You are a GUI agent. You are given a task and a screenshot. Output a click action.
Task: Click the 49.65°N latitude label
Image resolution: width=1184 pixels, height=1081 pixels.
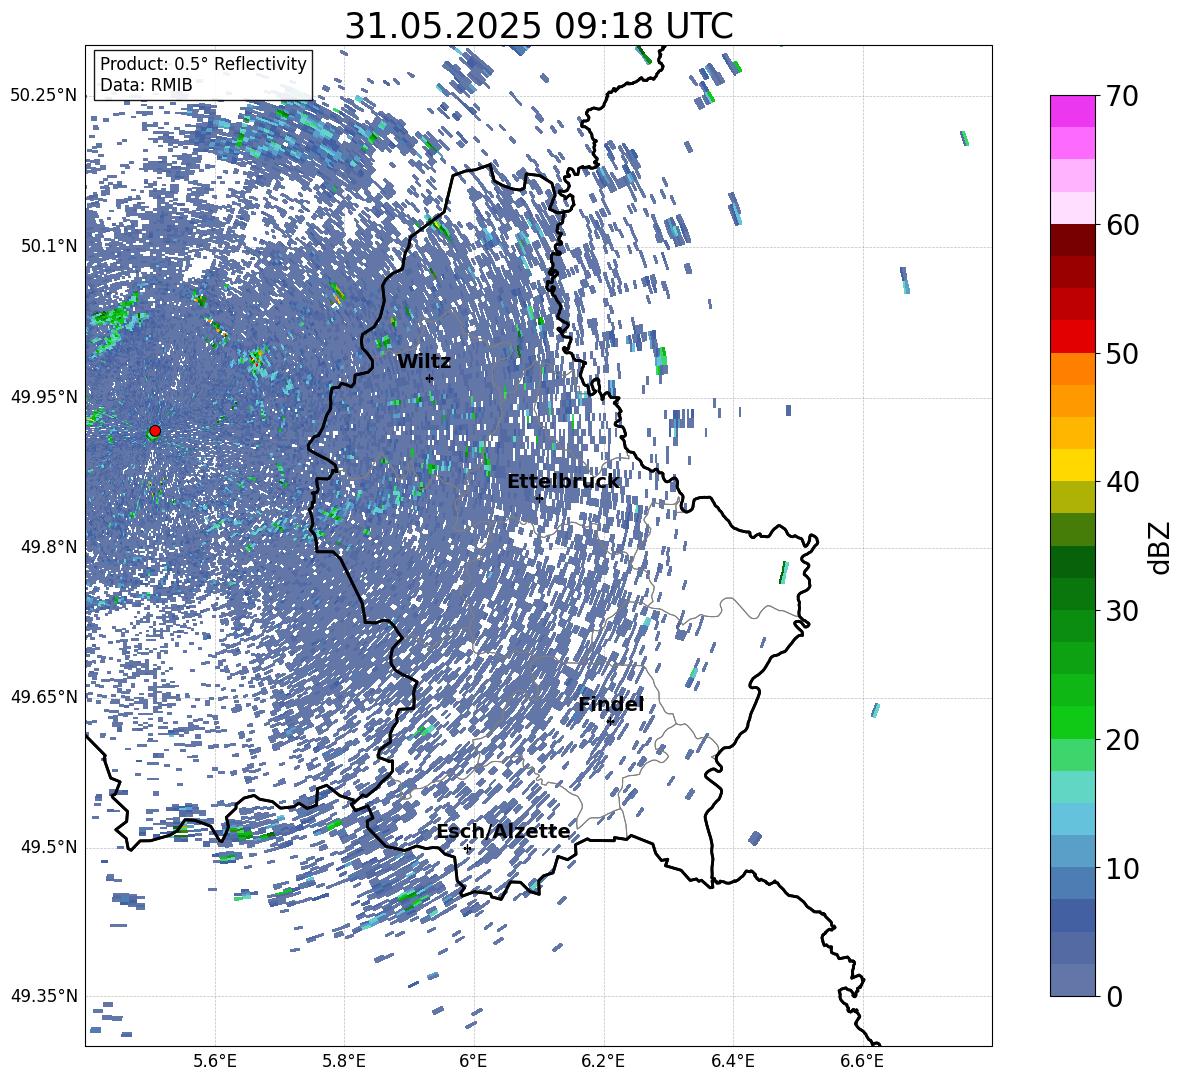coord(44,697)
